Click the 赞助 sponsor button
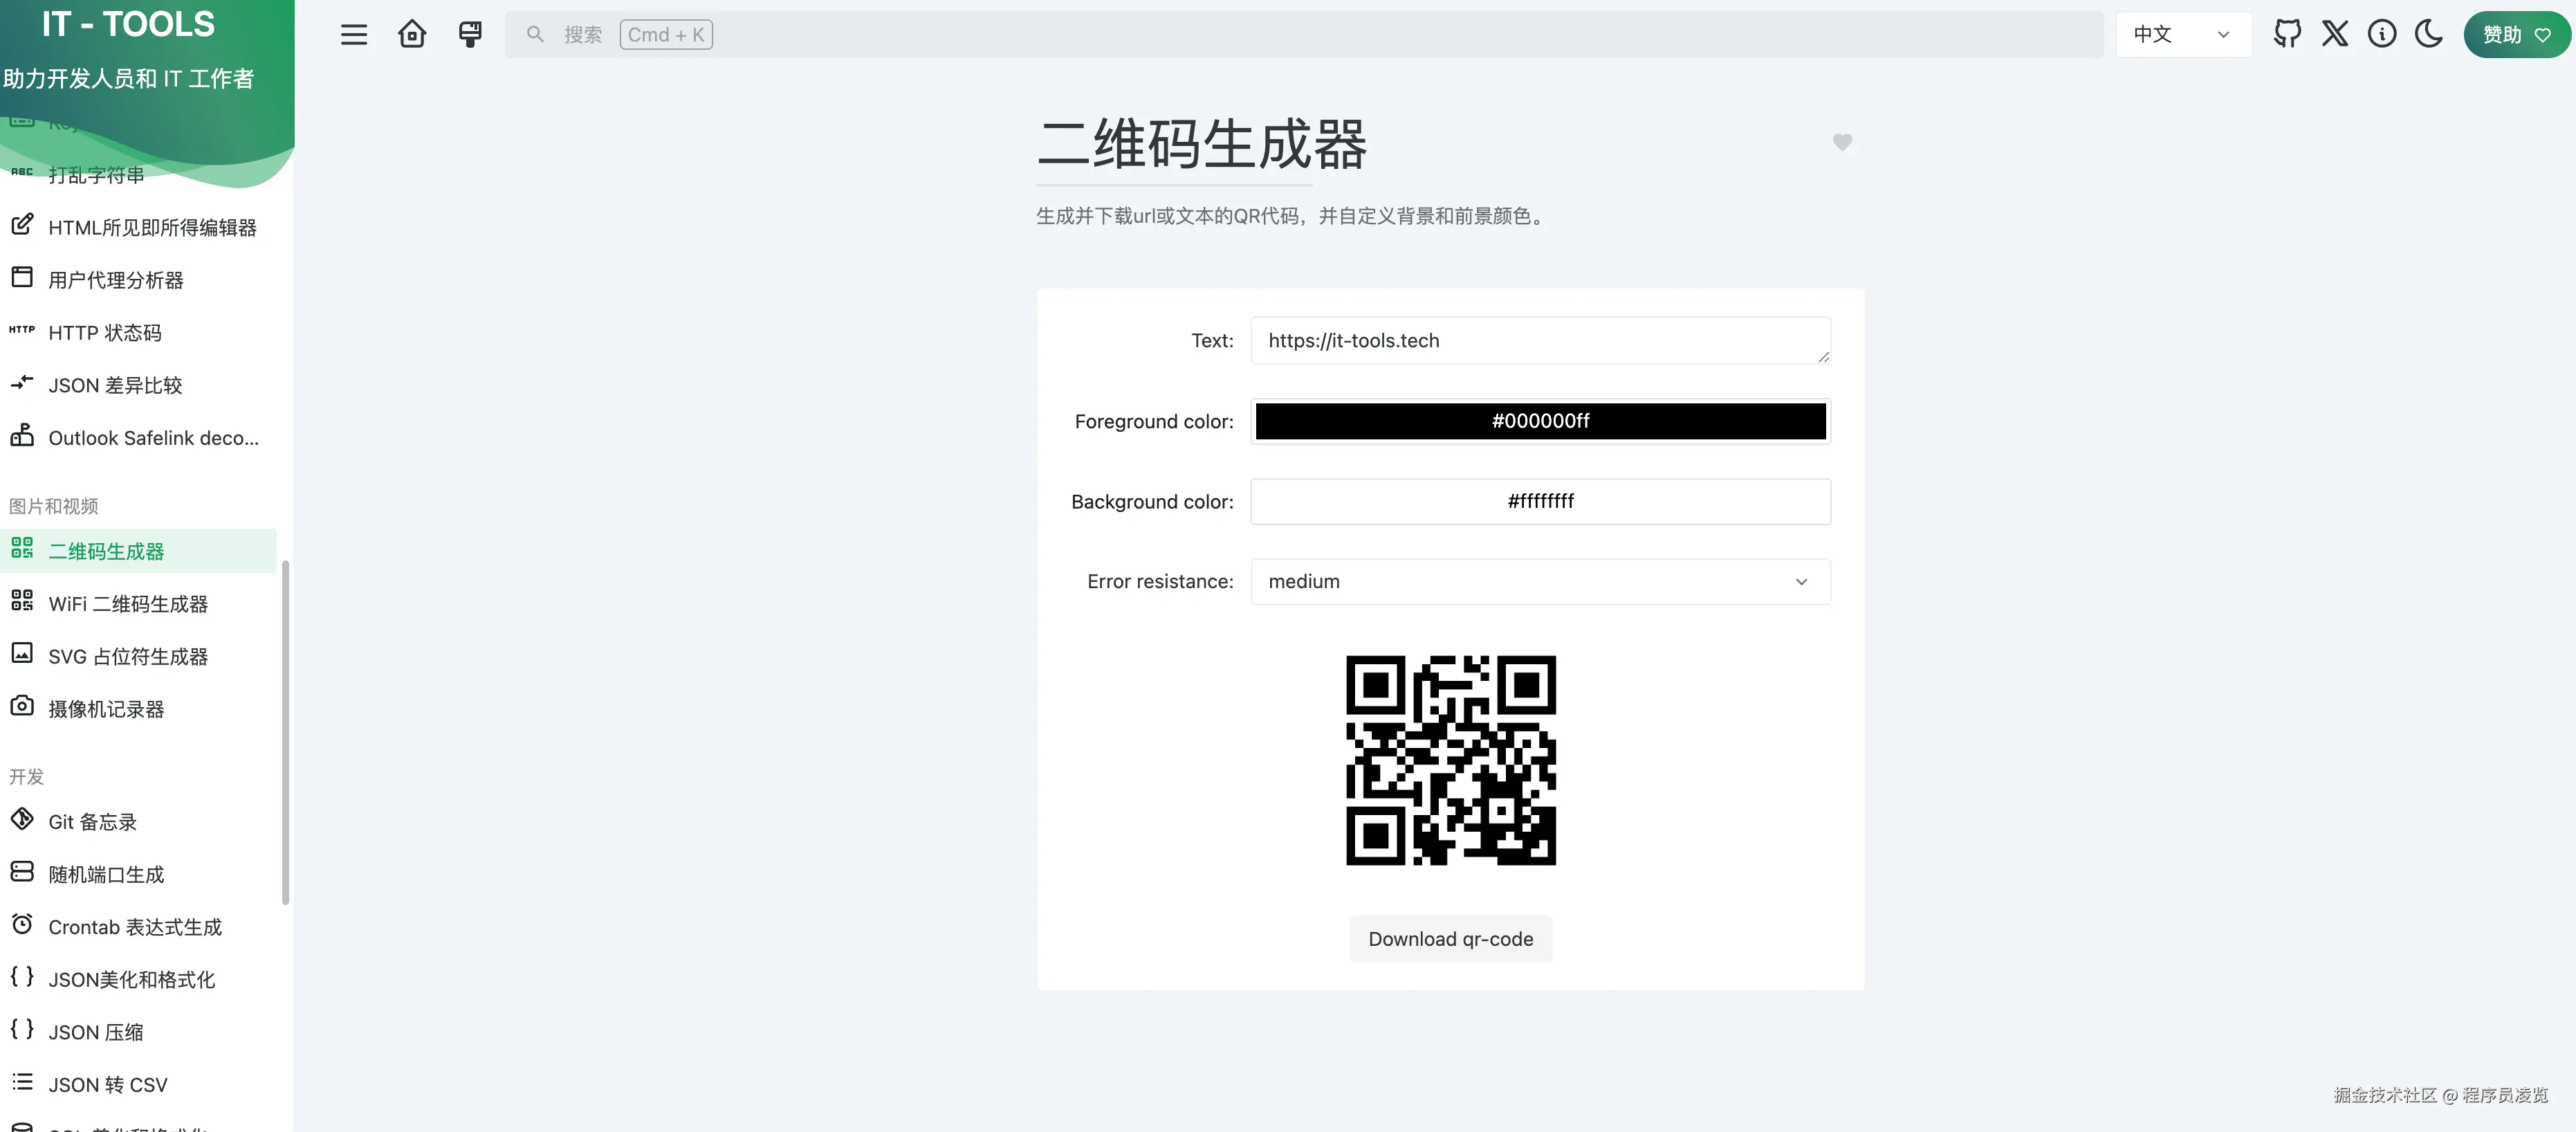 [2516, 35]
